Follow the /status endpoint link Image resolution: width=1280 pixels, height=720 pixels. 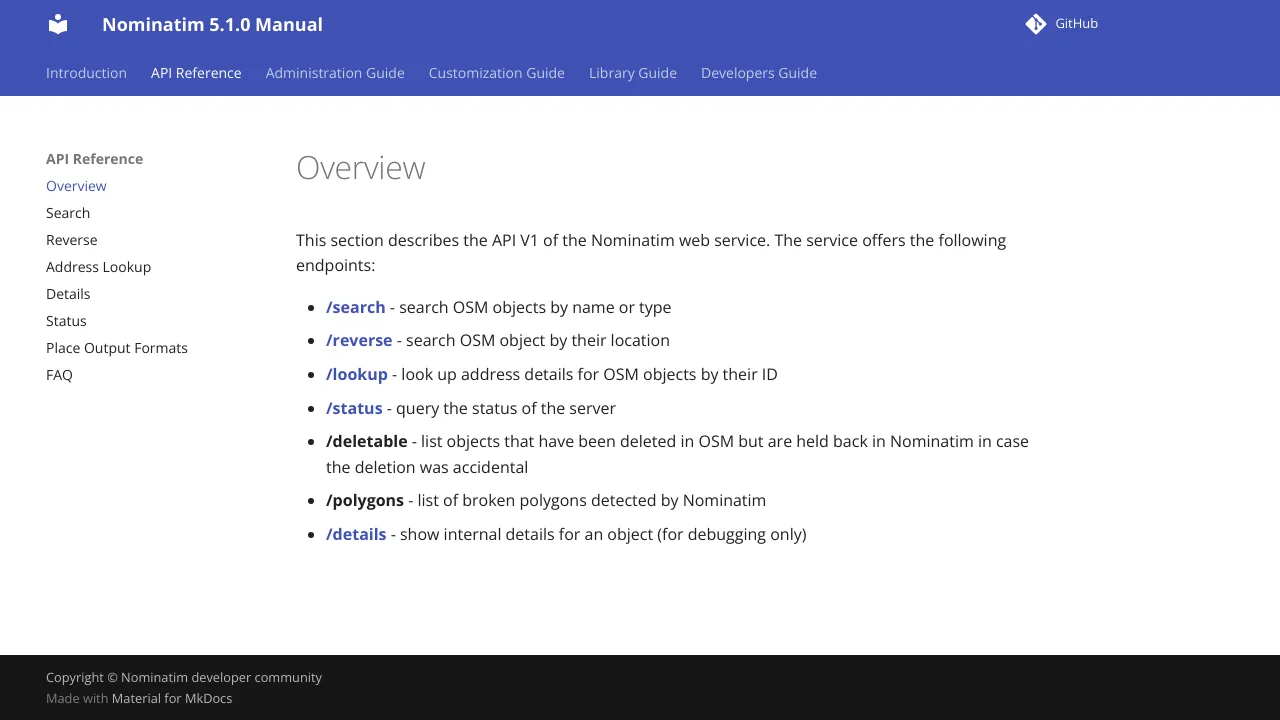point(354,408)
